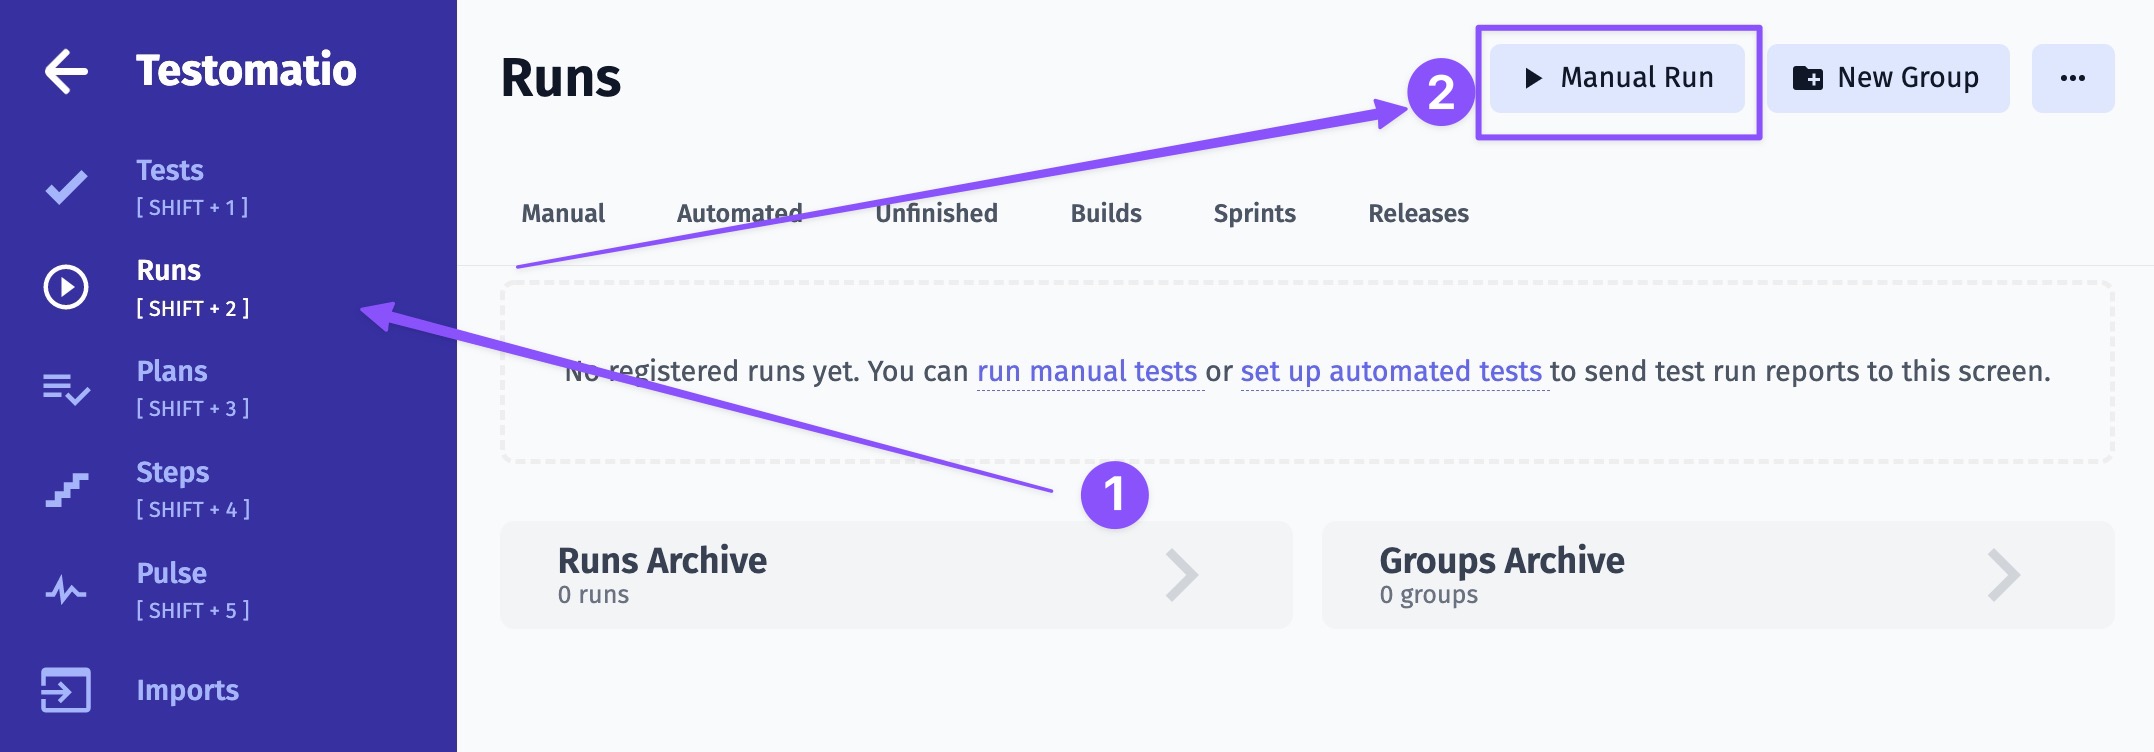The height and width of the screenshot is (752, 2154).
Task: Click the Testomatio project title
Action: (x=246, y=71)
